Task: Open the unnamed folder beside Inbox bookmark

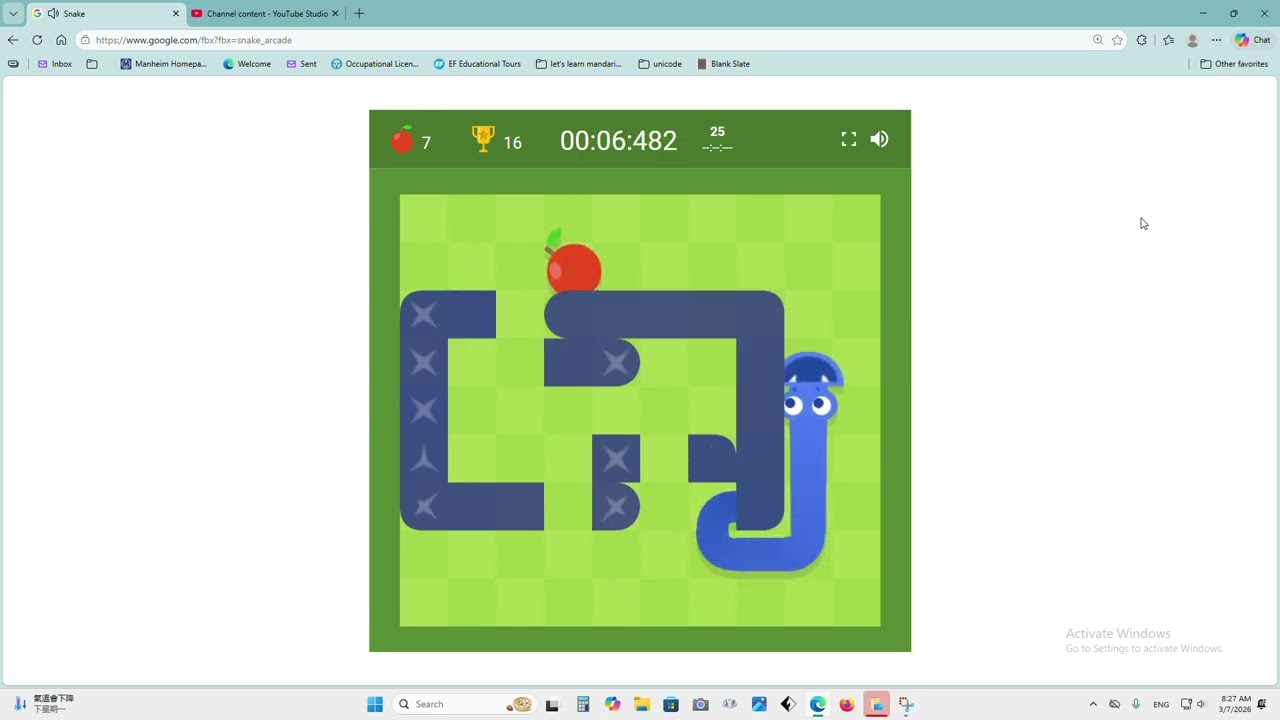Action: [x=92, y=64]
